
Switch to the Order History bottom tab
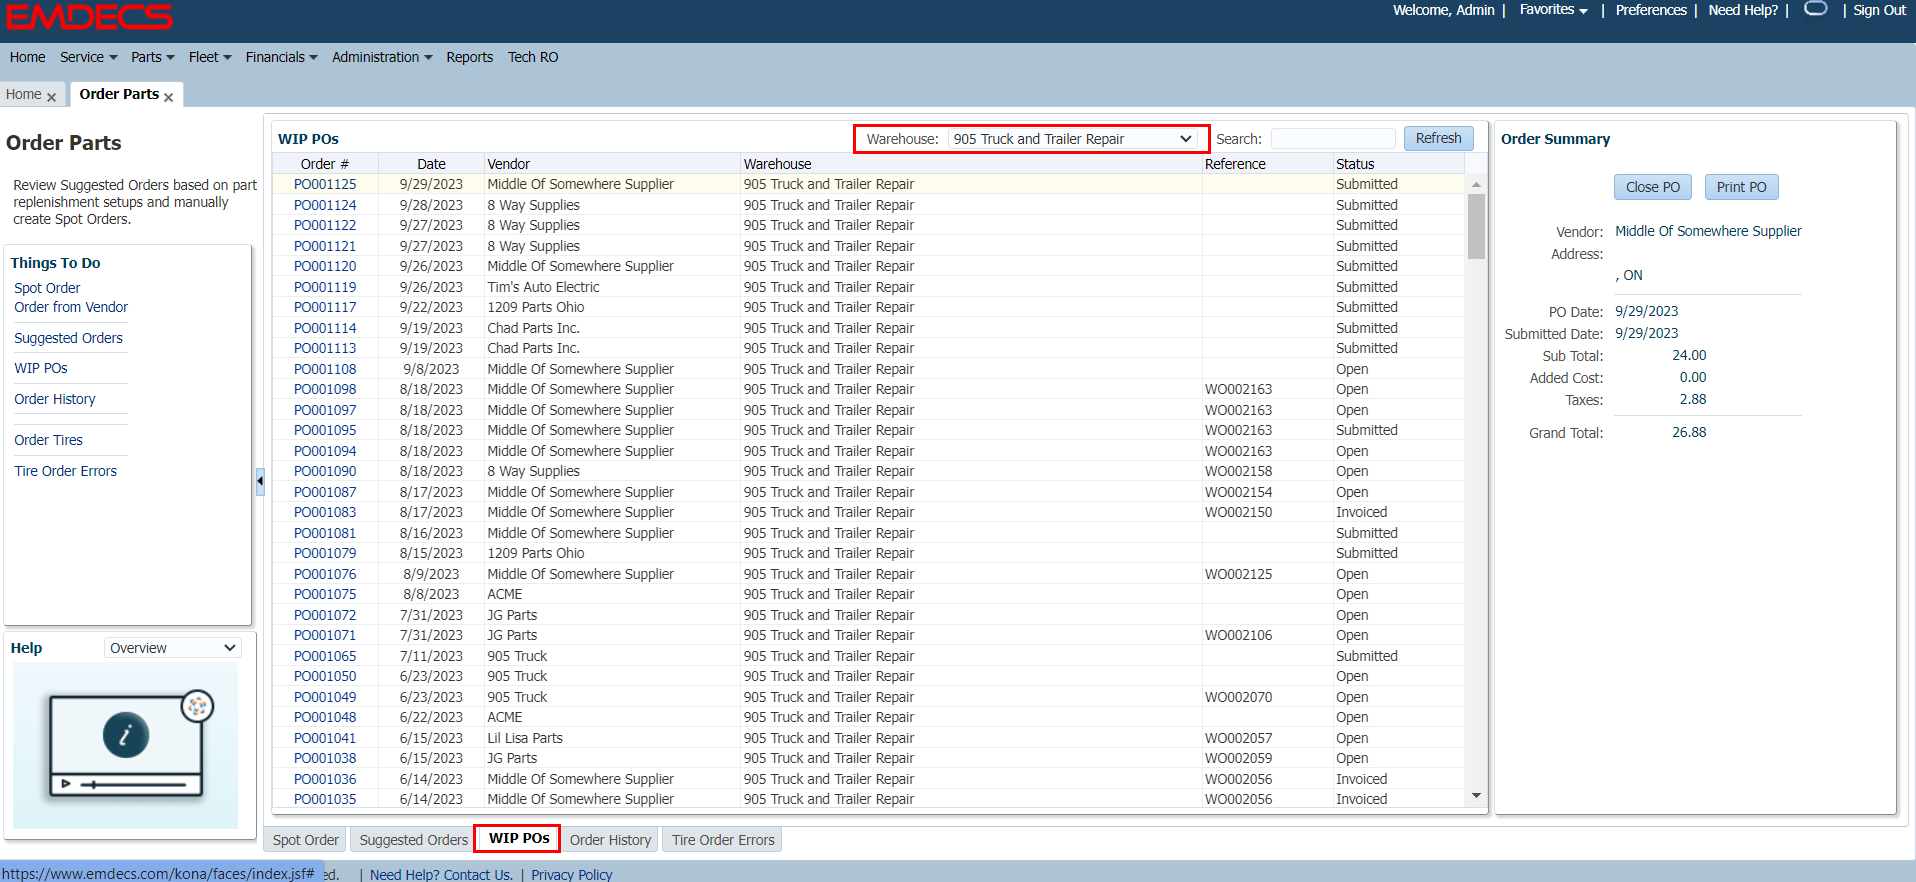[x=610, y=840]
